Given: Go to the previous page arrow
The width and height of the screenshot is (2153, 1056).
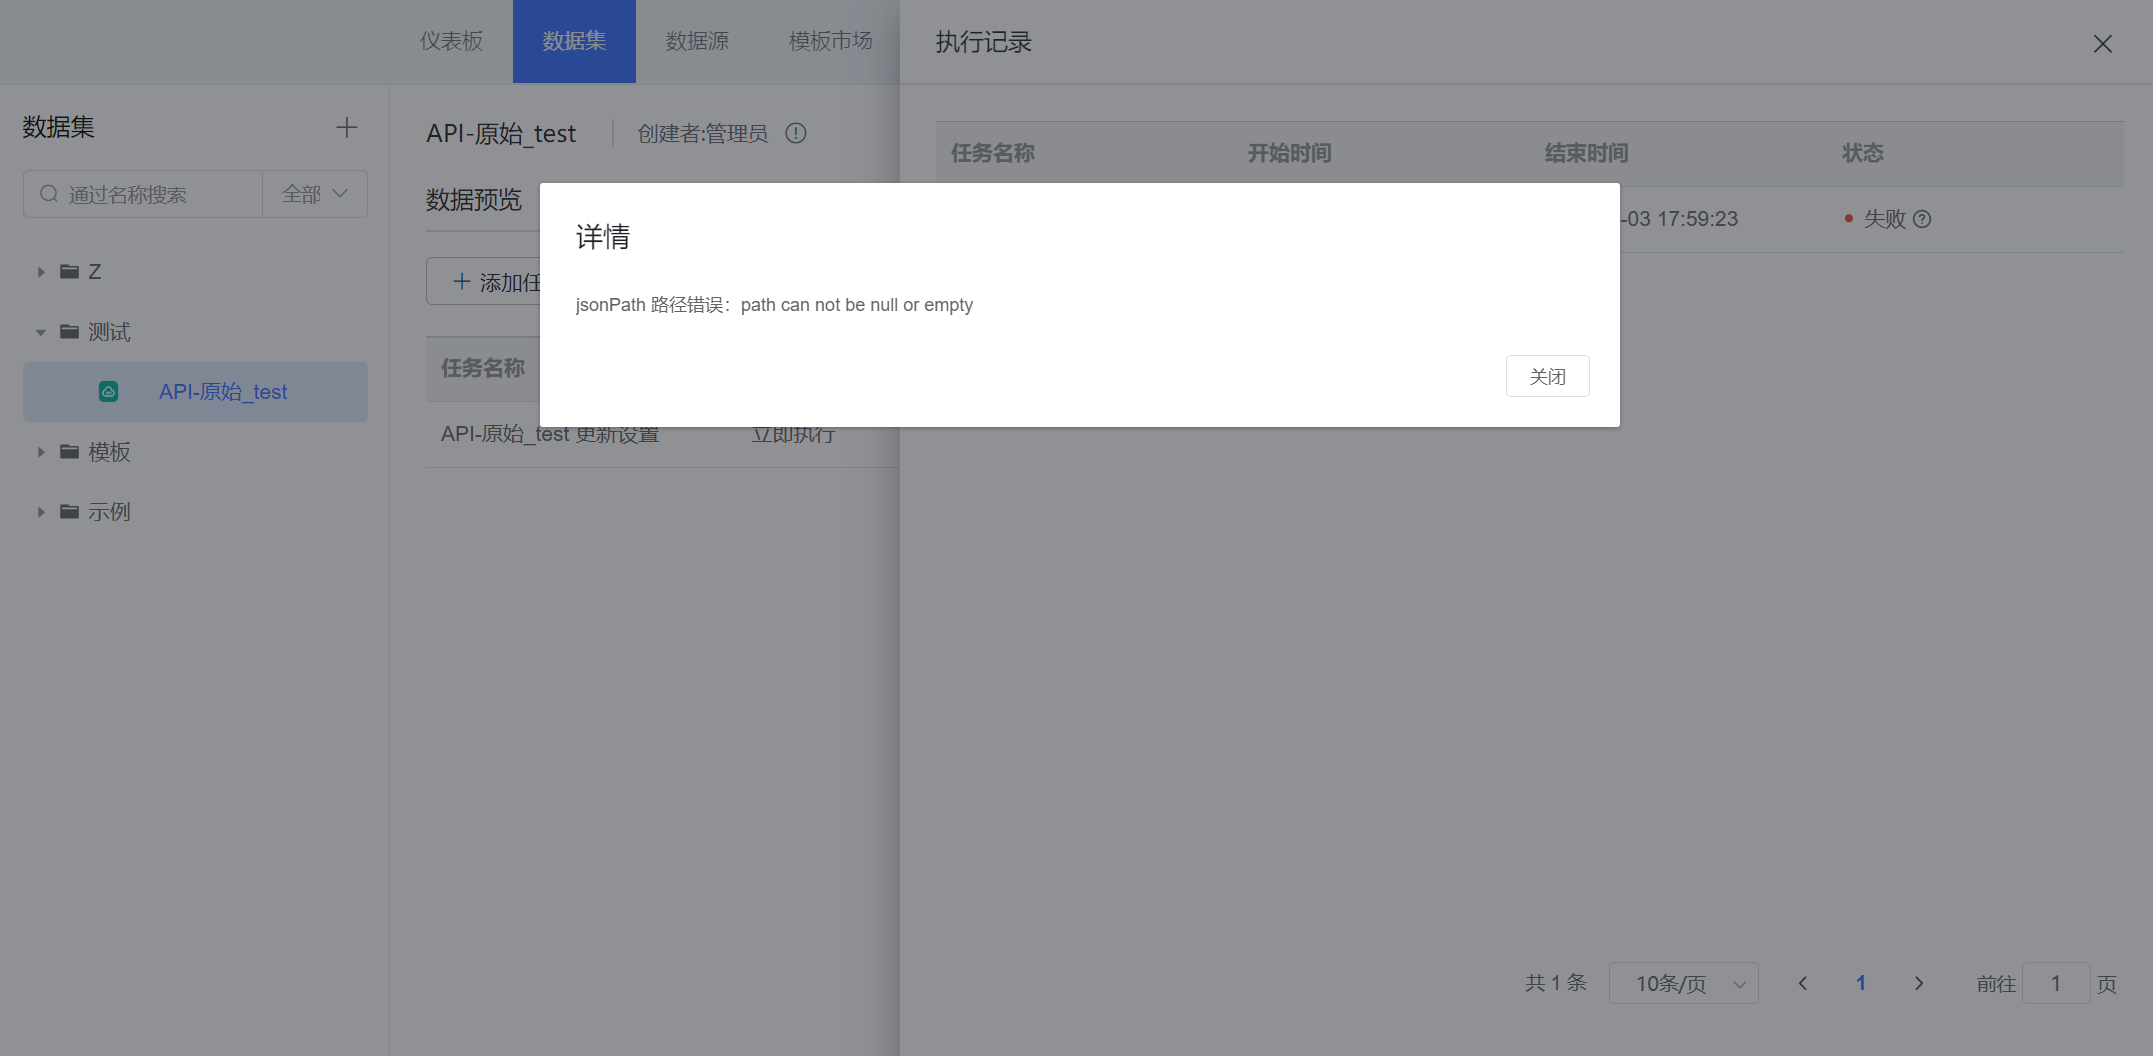Looking at the screenshot, I should point(1803,983).
